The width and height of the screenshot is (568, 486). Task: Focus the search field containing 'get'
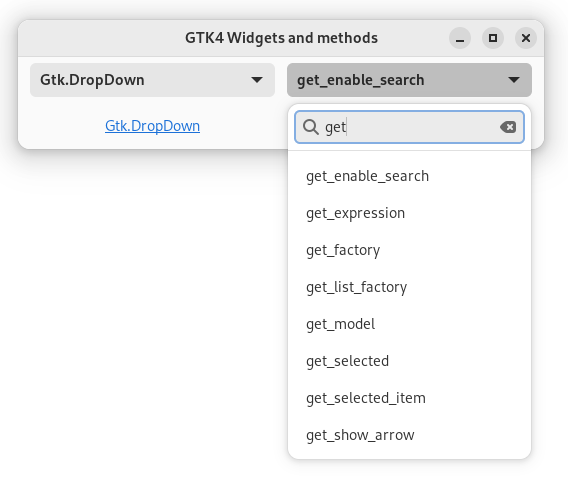tap(409, 127)
